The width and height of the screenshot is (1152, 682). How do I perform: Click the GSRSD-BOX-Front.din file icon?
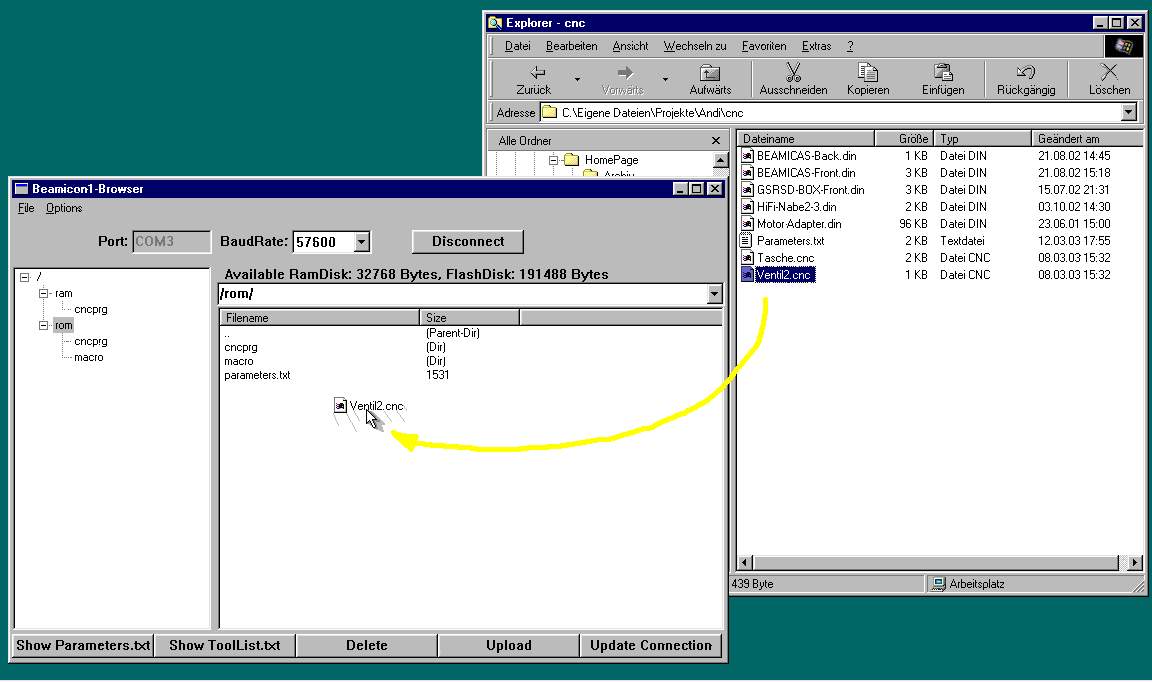(x=747, y=190)
